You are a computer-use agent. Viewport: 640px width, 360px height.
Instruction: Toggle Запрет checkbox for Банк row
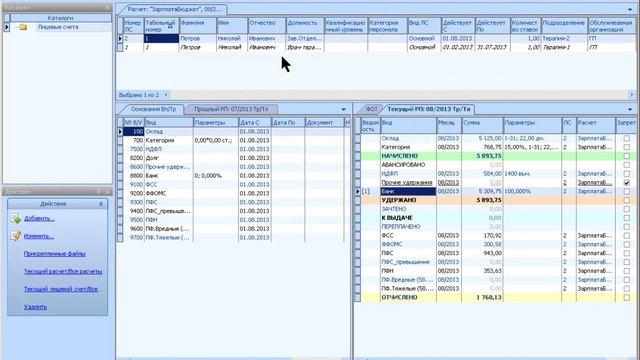tap(626, 191)
